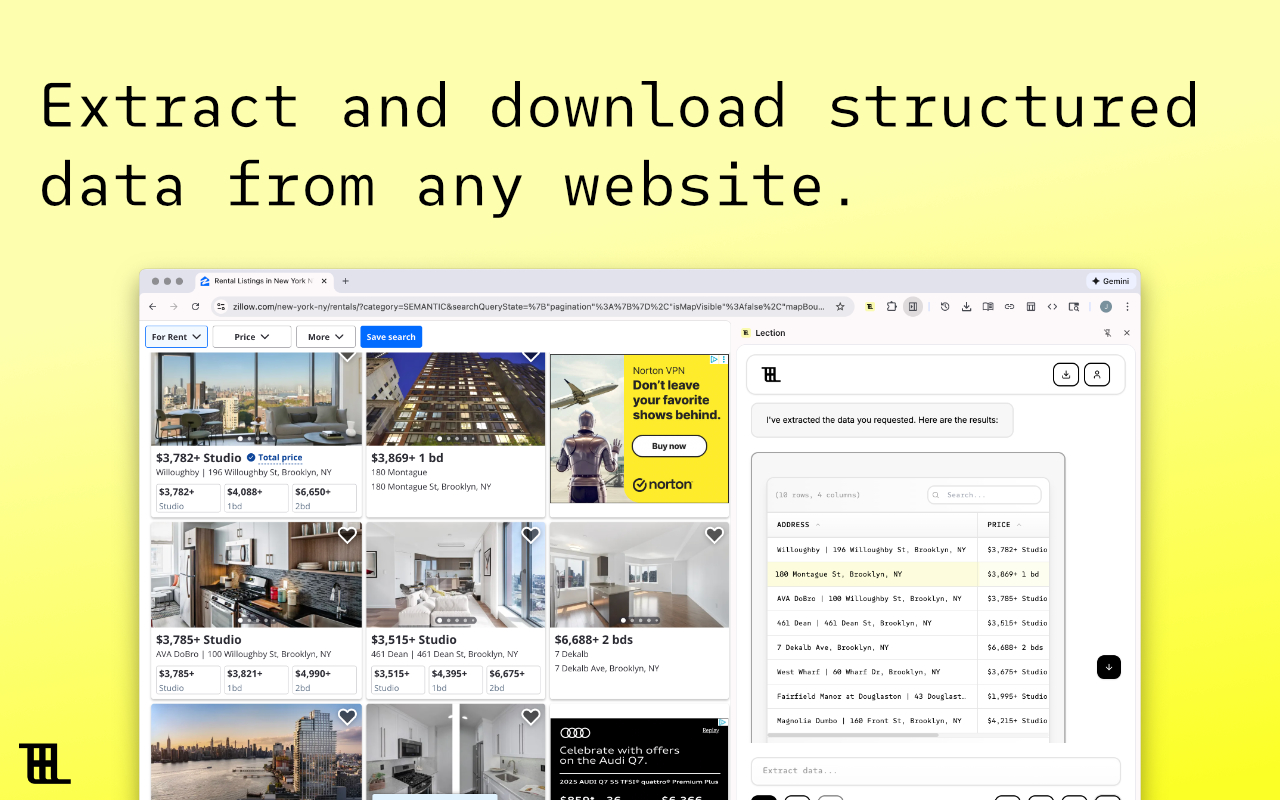Open Gemini button in tab strip

pyautogui.click(x=1110, y=281)
